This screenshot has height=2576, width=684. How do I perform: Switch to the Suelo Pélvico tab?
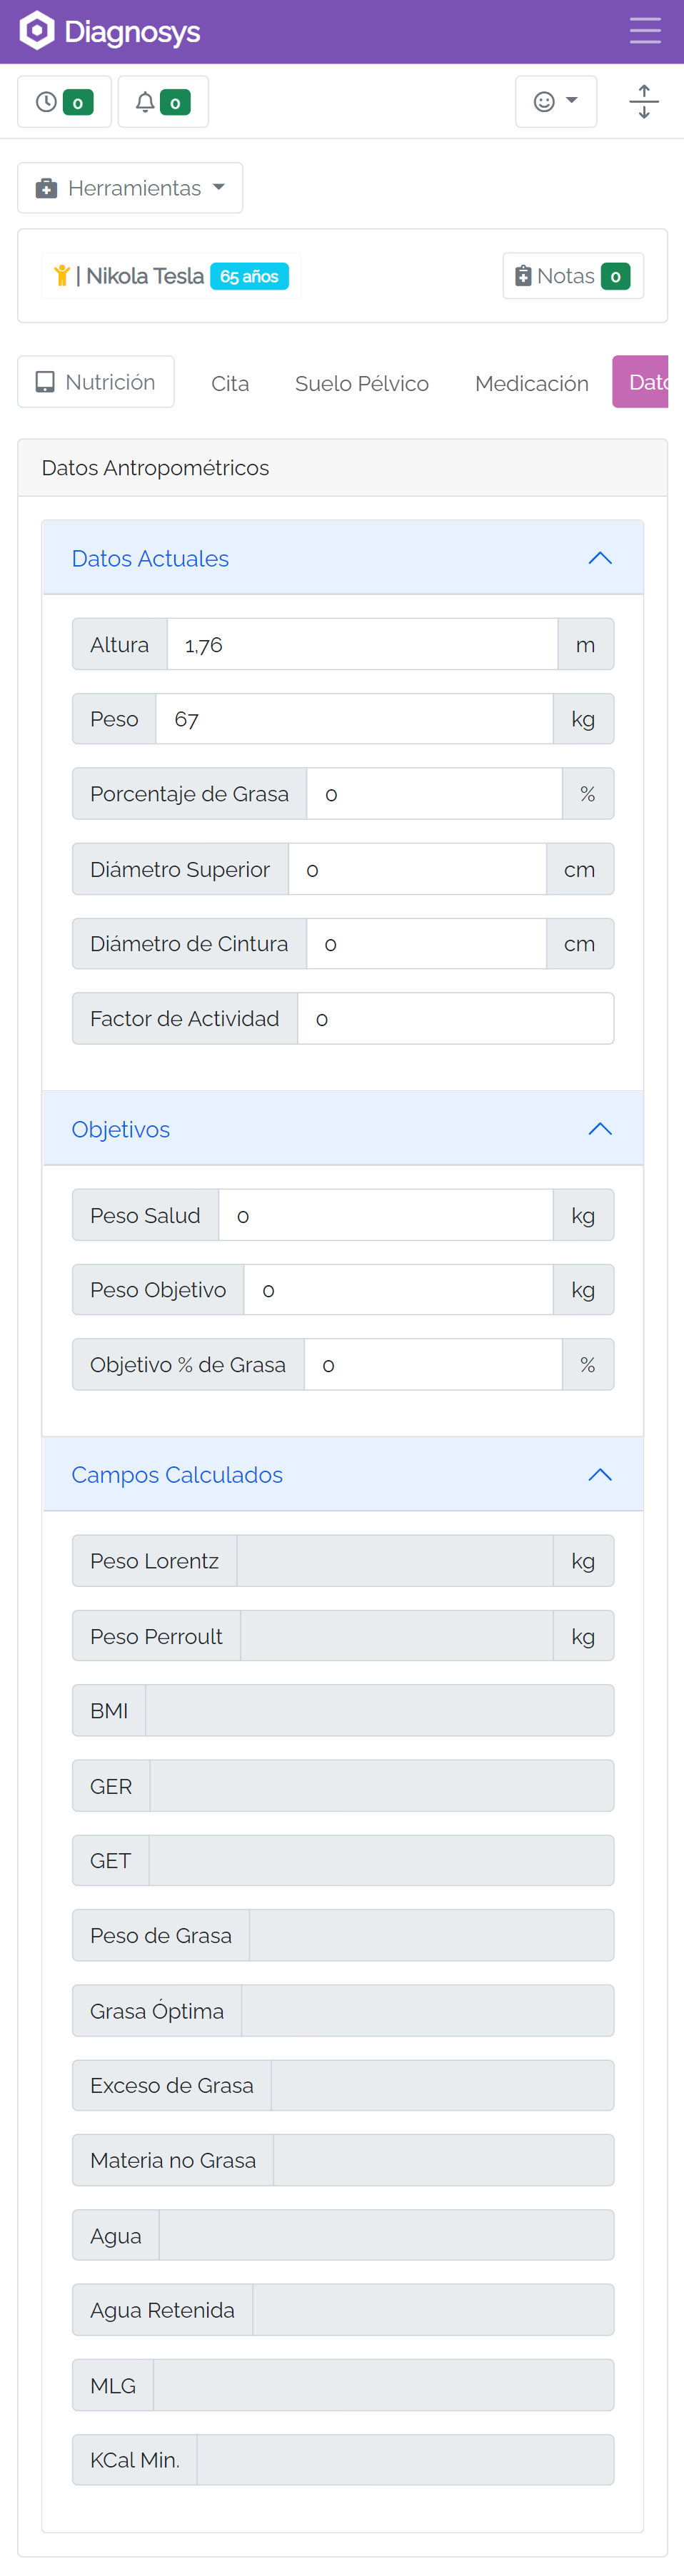(x=362, y=383)
